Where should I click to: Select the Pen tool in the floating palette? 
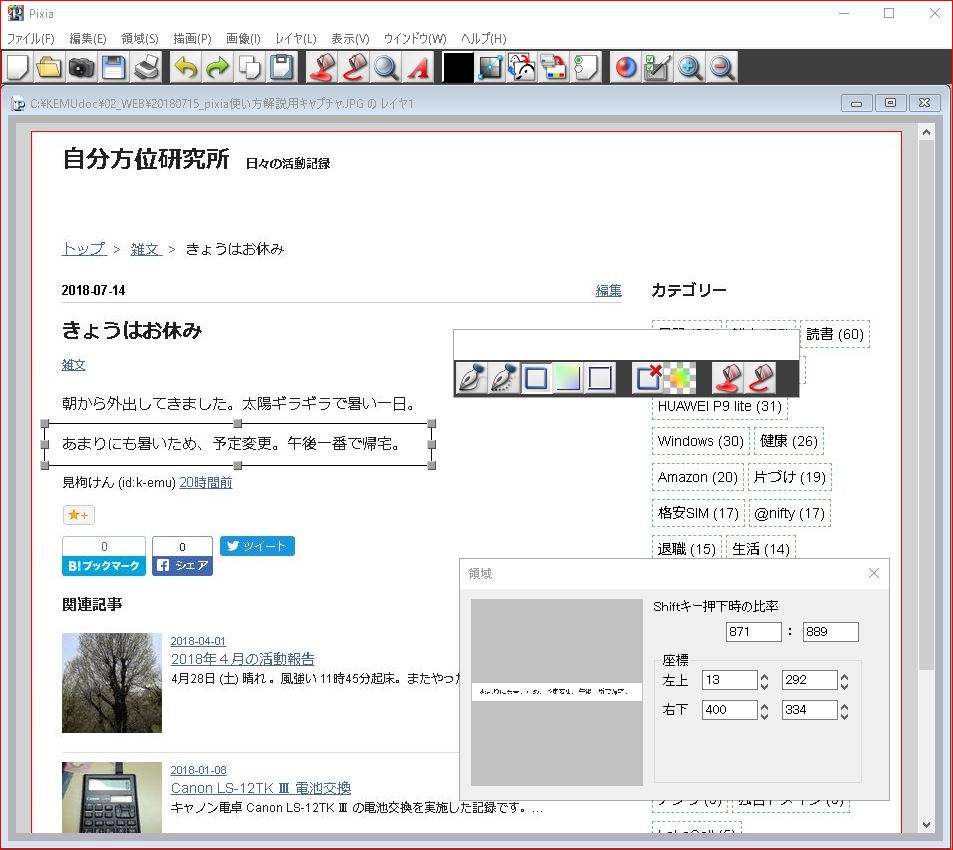click(x=469, y=377)
